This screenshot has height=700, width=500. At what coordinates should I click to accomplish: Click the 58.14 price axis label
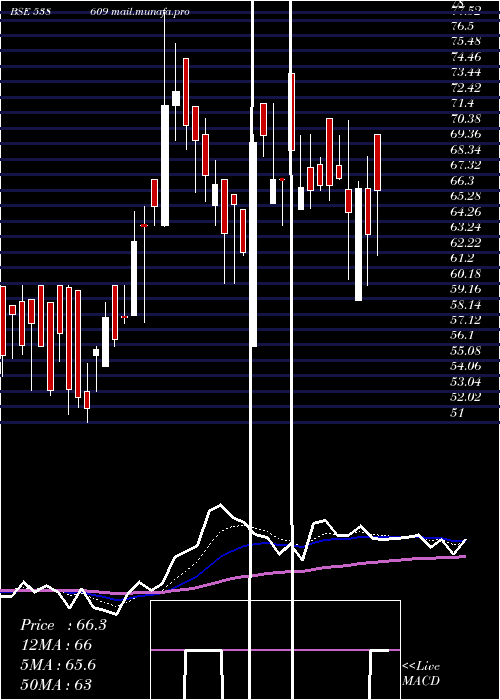click(x=466, y=304)
